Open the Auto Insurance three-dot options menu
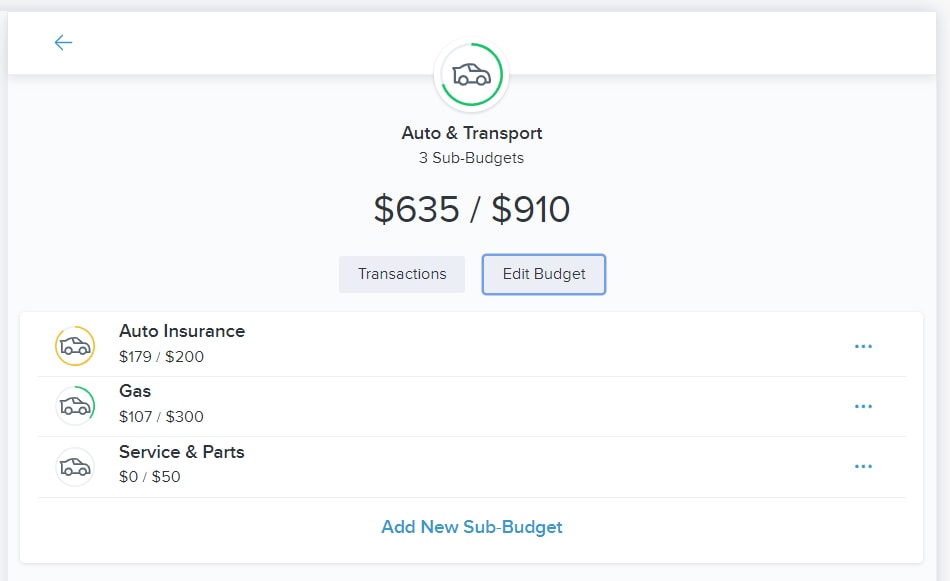950x581 pixels. (863, 347)
